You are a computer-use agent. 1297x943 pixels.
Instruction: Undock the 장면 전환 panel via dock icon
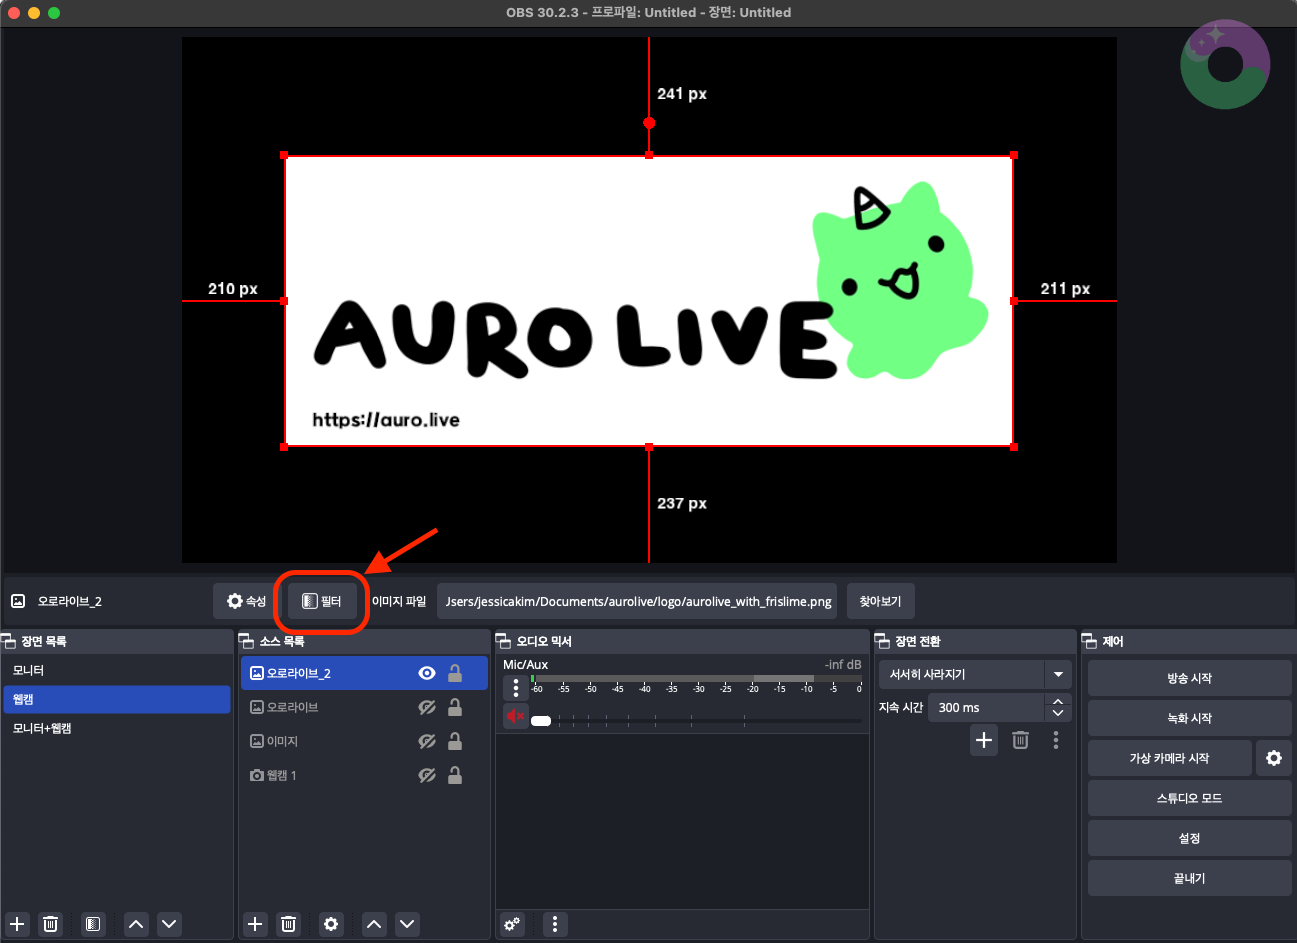[x=883, y=641]
